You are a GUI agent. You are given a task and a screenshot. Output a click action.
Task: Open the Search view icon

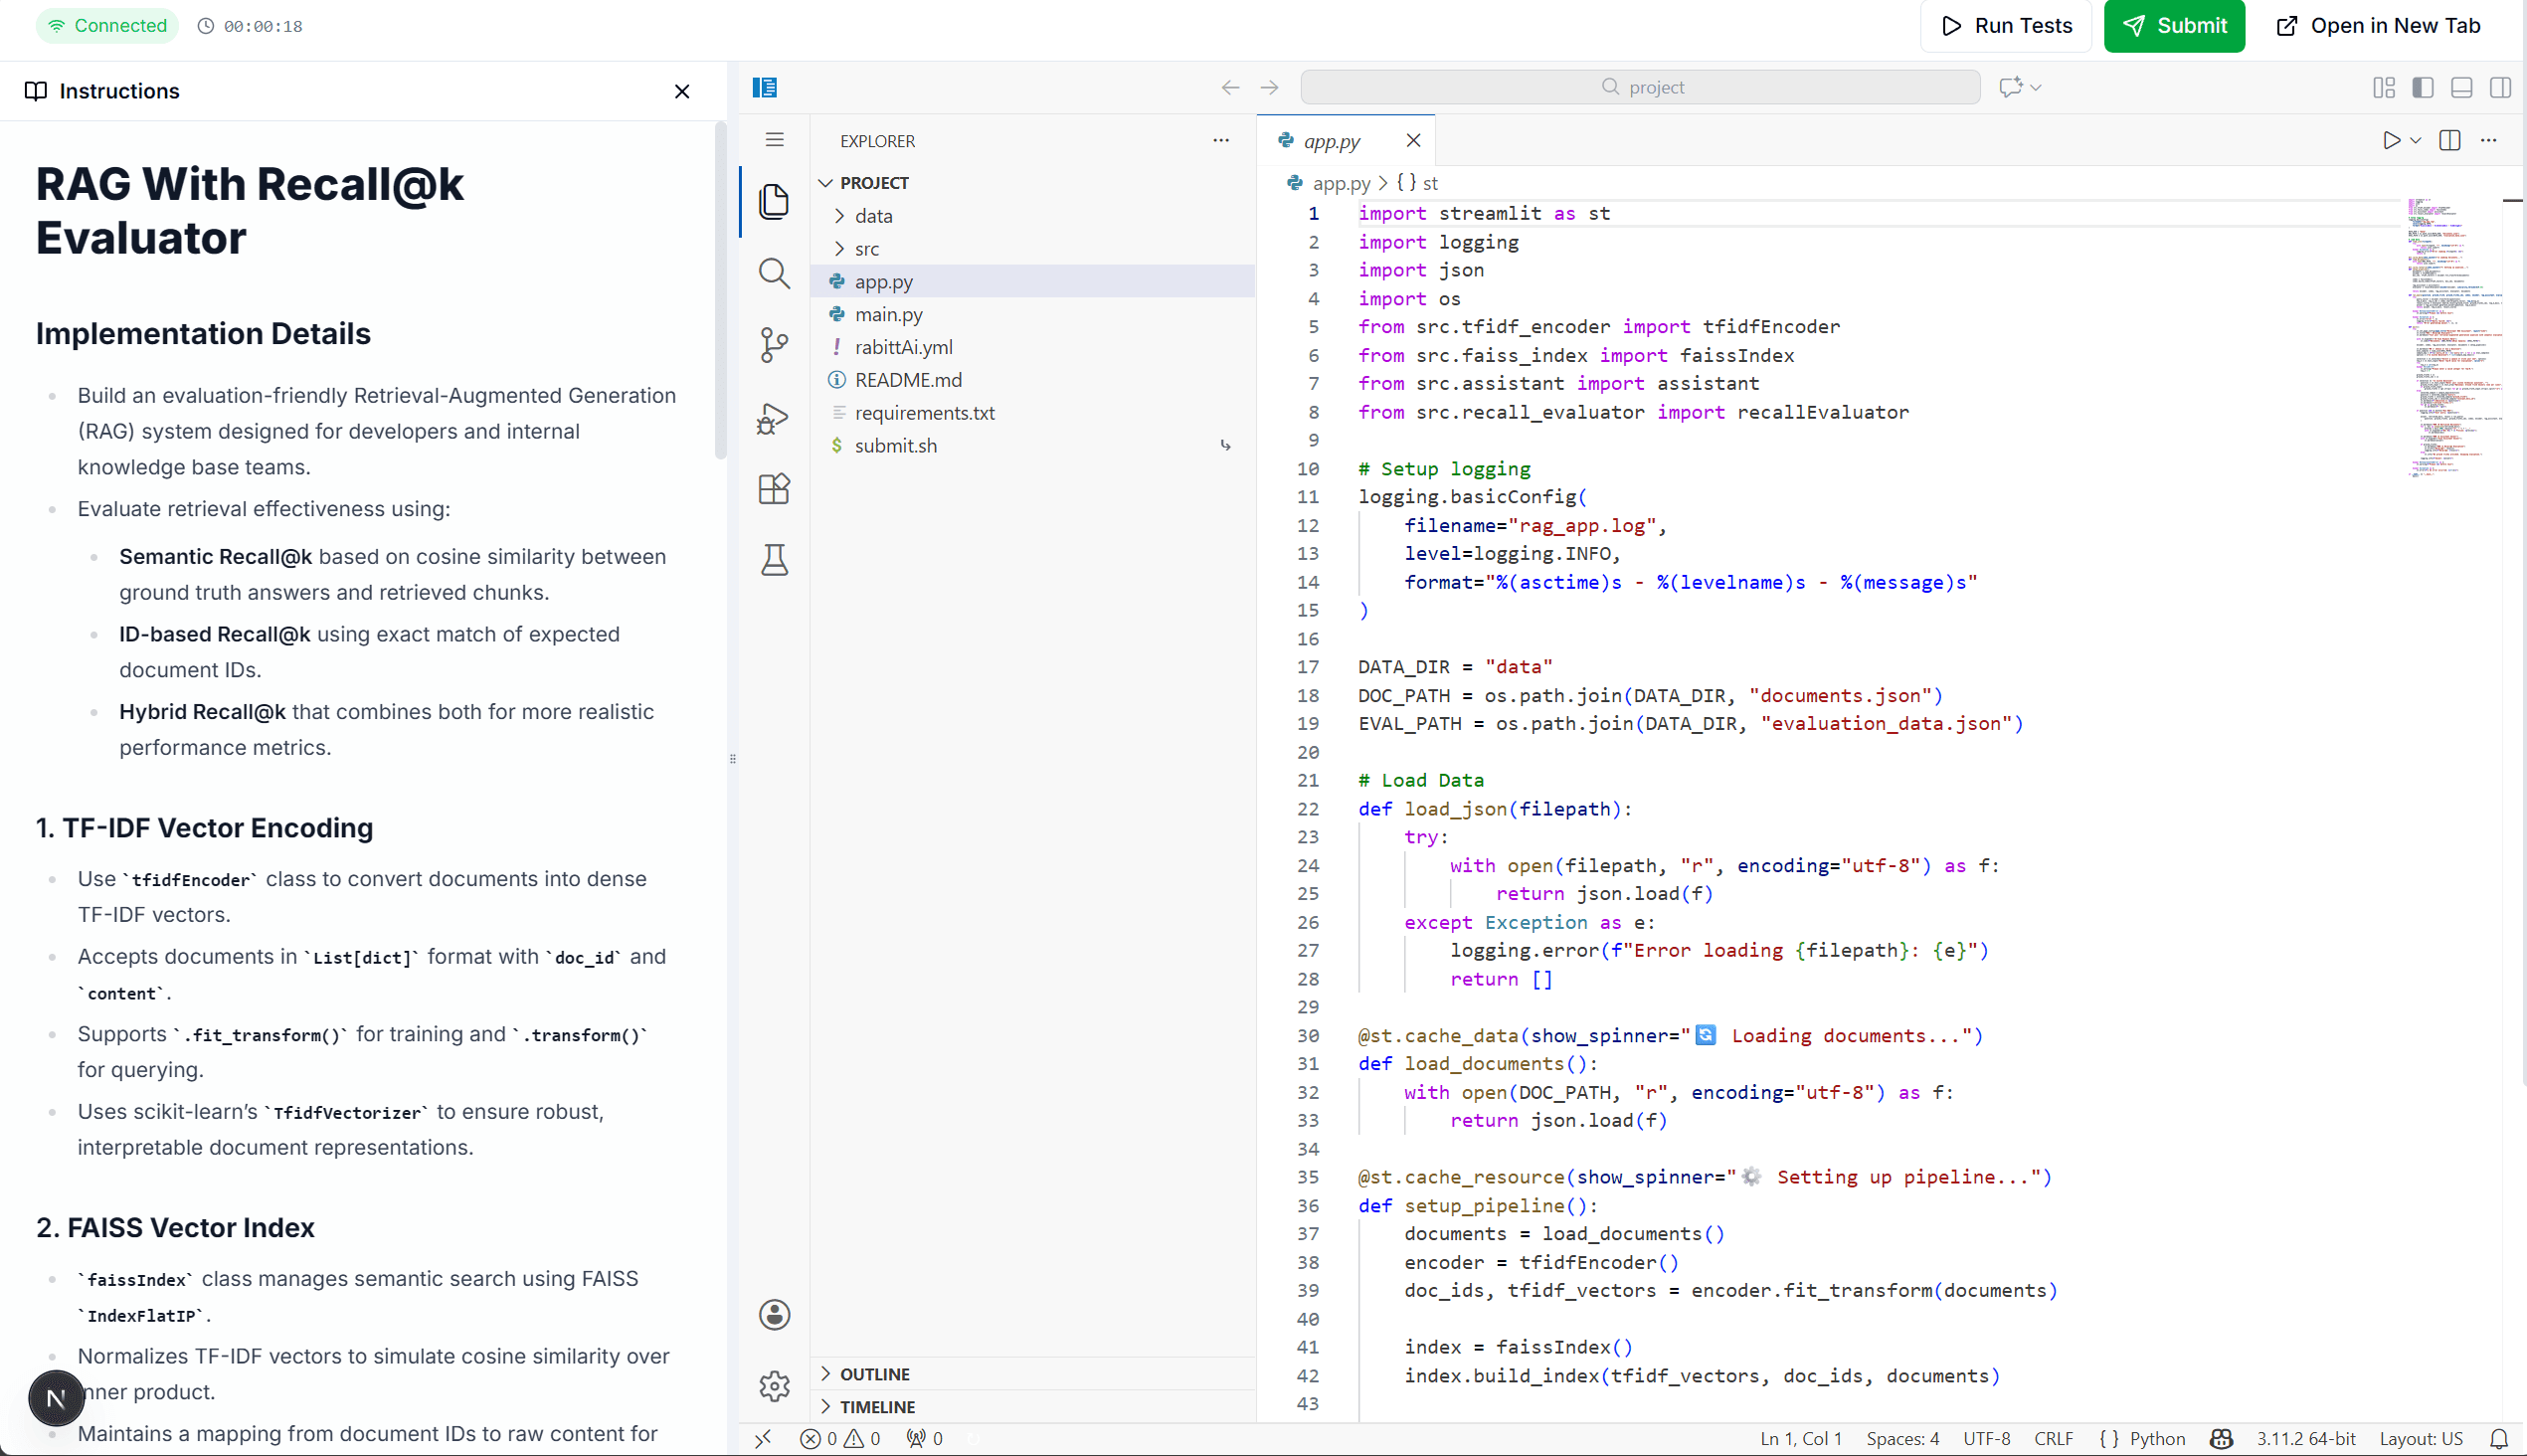pyautogui.click(x=774, y=273)
